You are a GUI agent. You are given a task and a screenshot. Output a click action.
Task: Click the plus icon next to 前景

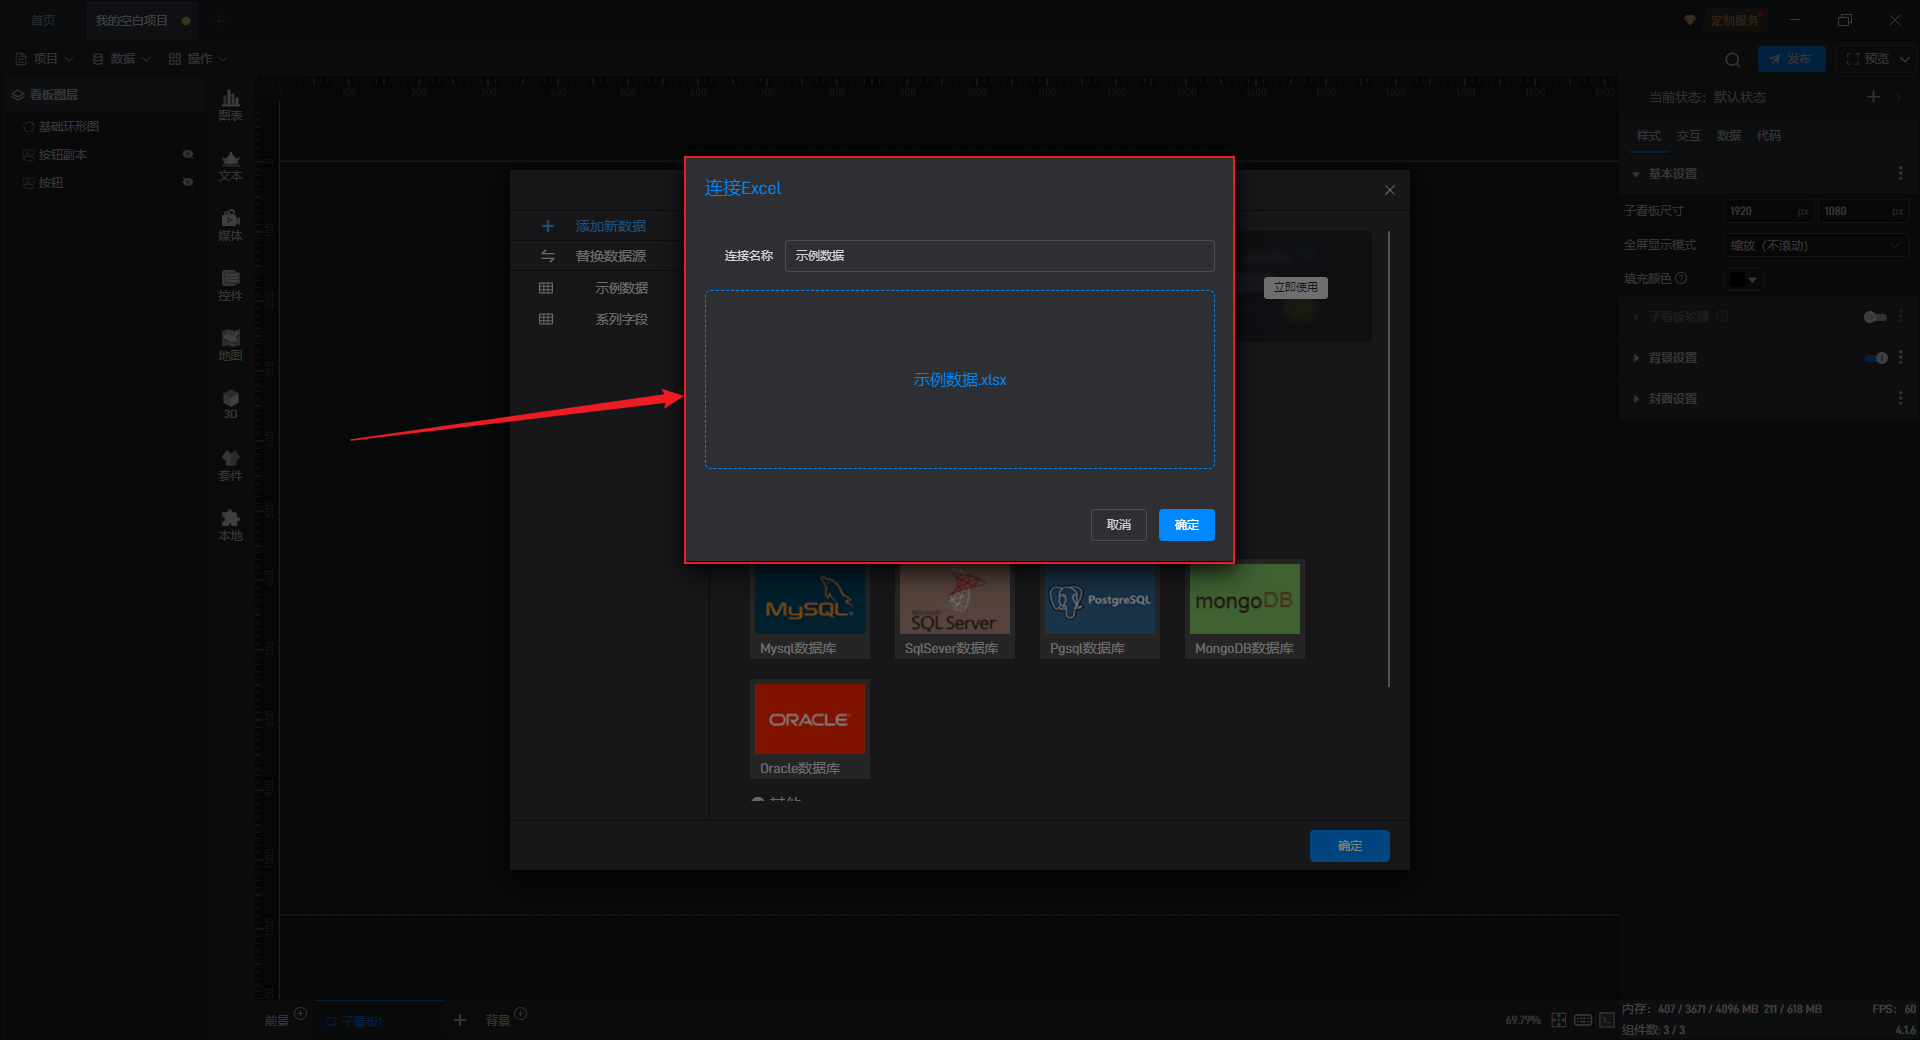tap(300, 1014)
